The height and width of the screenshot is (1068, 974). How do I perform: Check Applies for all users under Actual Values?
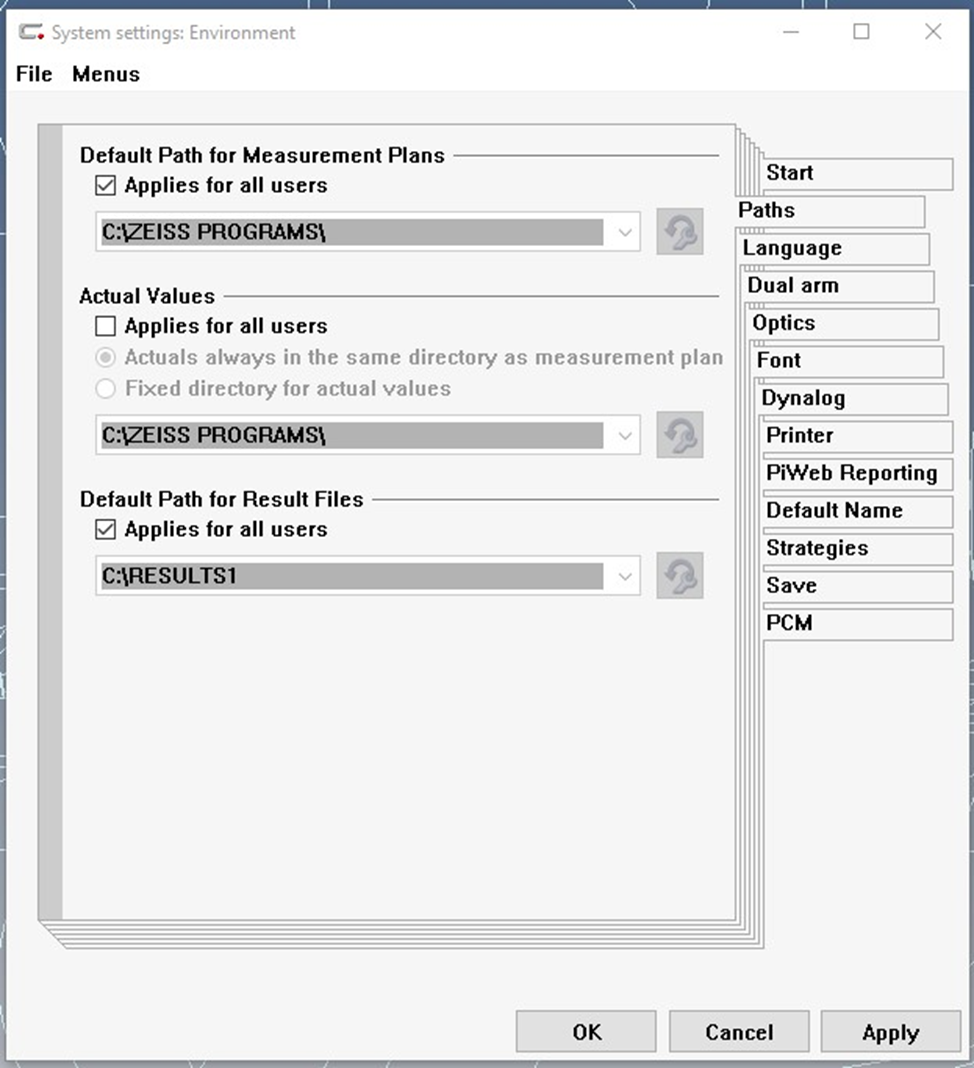[x=106, y=326]
